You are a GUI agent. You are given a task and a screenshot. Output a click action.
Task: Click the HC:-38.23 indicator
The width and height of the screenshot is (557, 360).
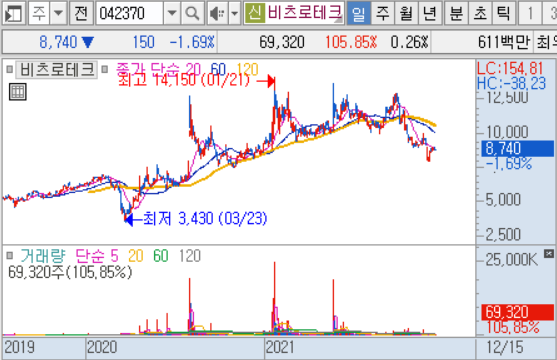(x=512, y=84)
